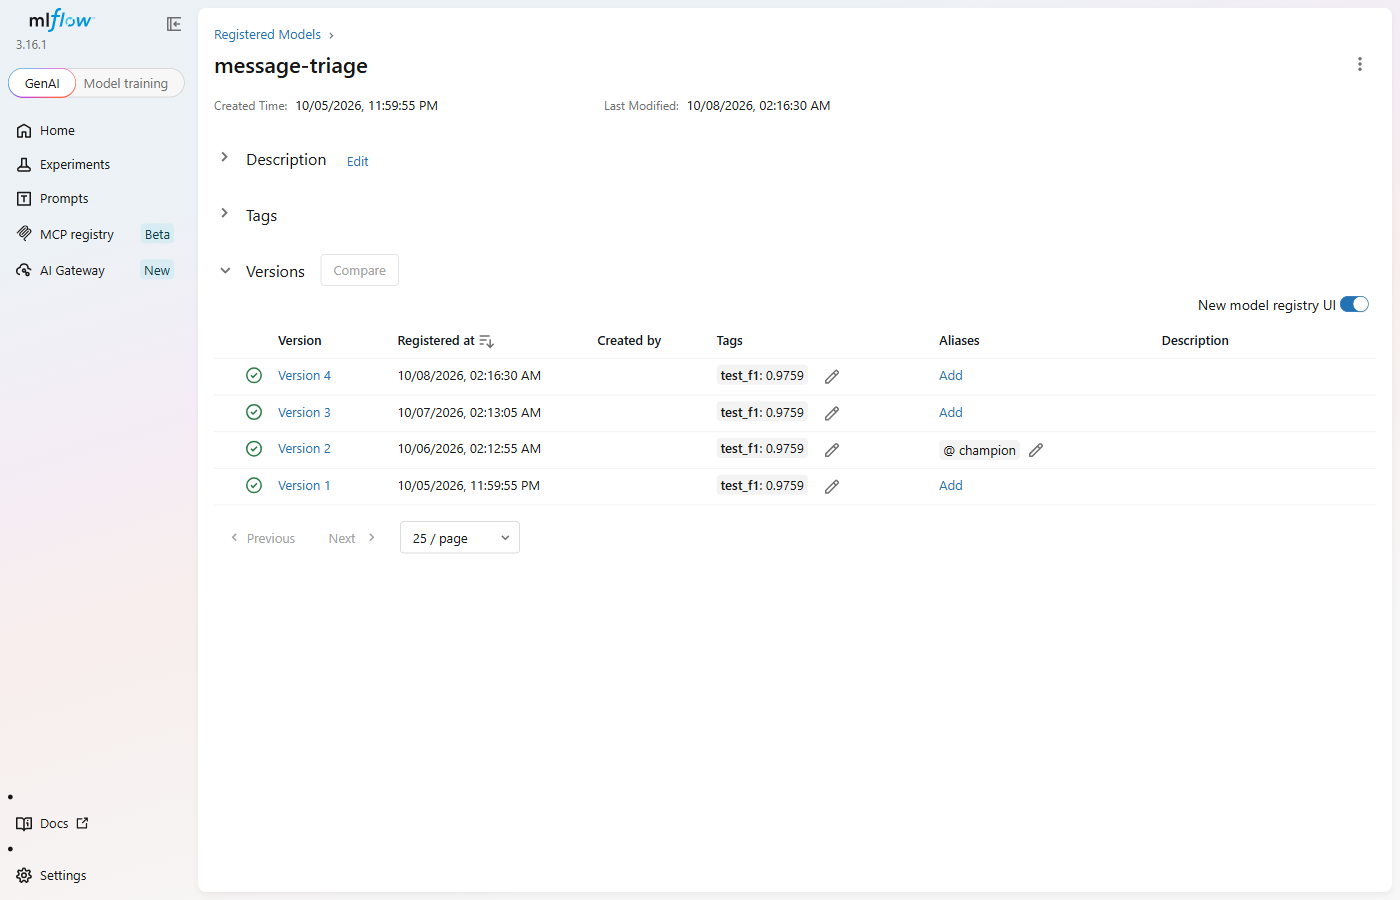This screenshot has height=900, width=1400.
Task: Click the test_f1 tag on Version 4
Action: pos(762,376)
